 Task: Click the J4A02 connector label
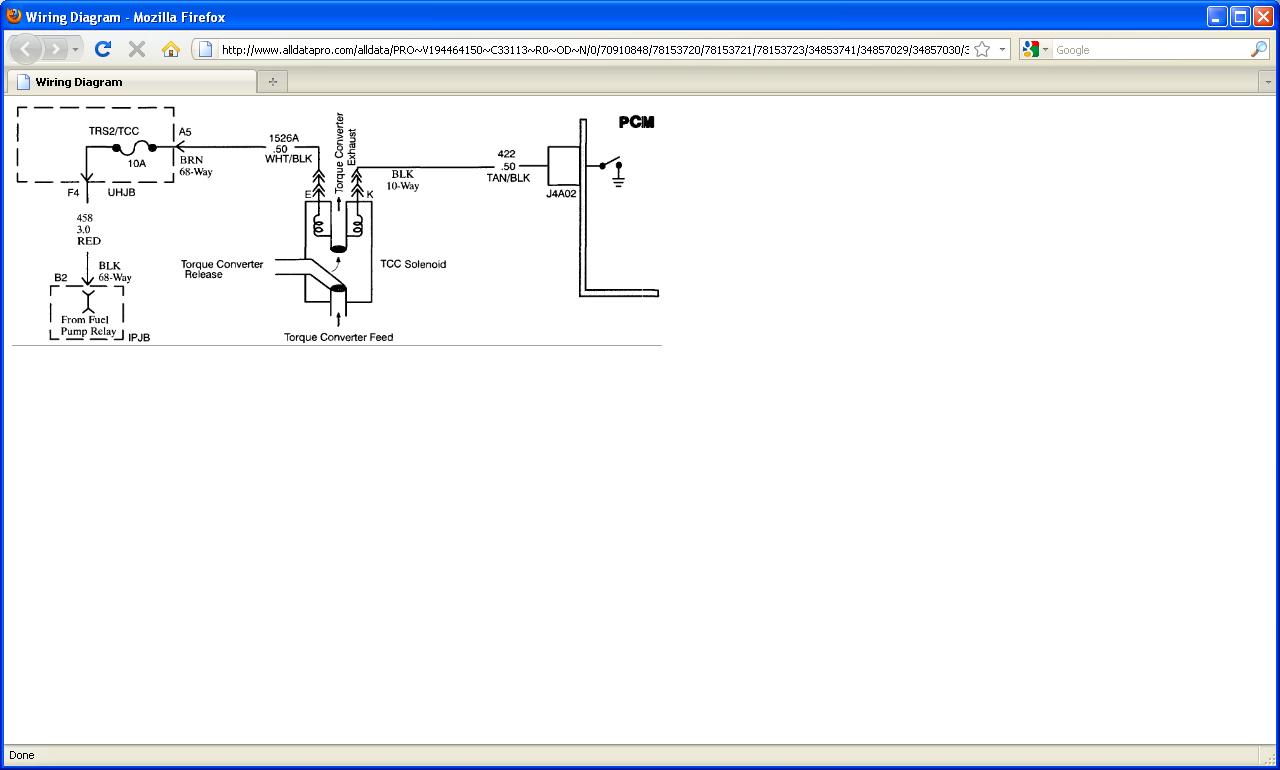pyautogui.click(x=561, y=194)
